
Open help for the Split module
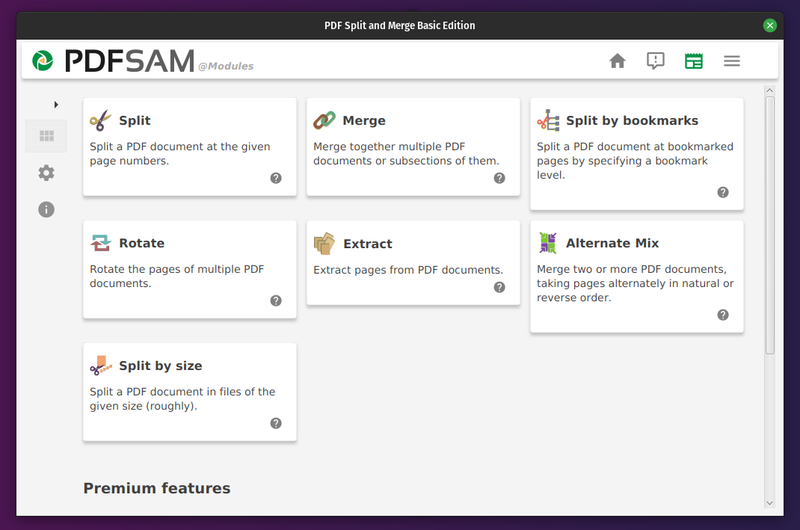(276, 178)
